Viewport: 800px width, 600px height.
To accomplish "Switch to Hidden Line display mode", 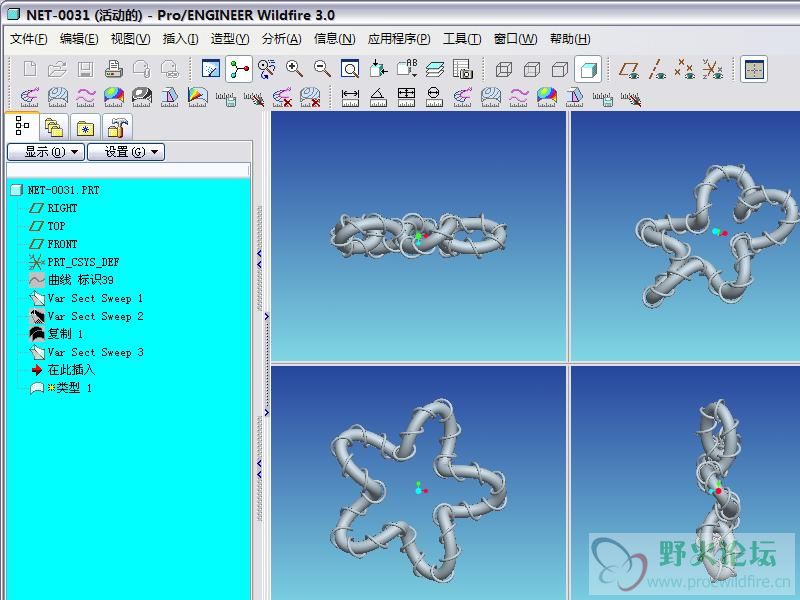I will click(532, 69).
